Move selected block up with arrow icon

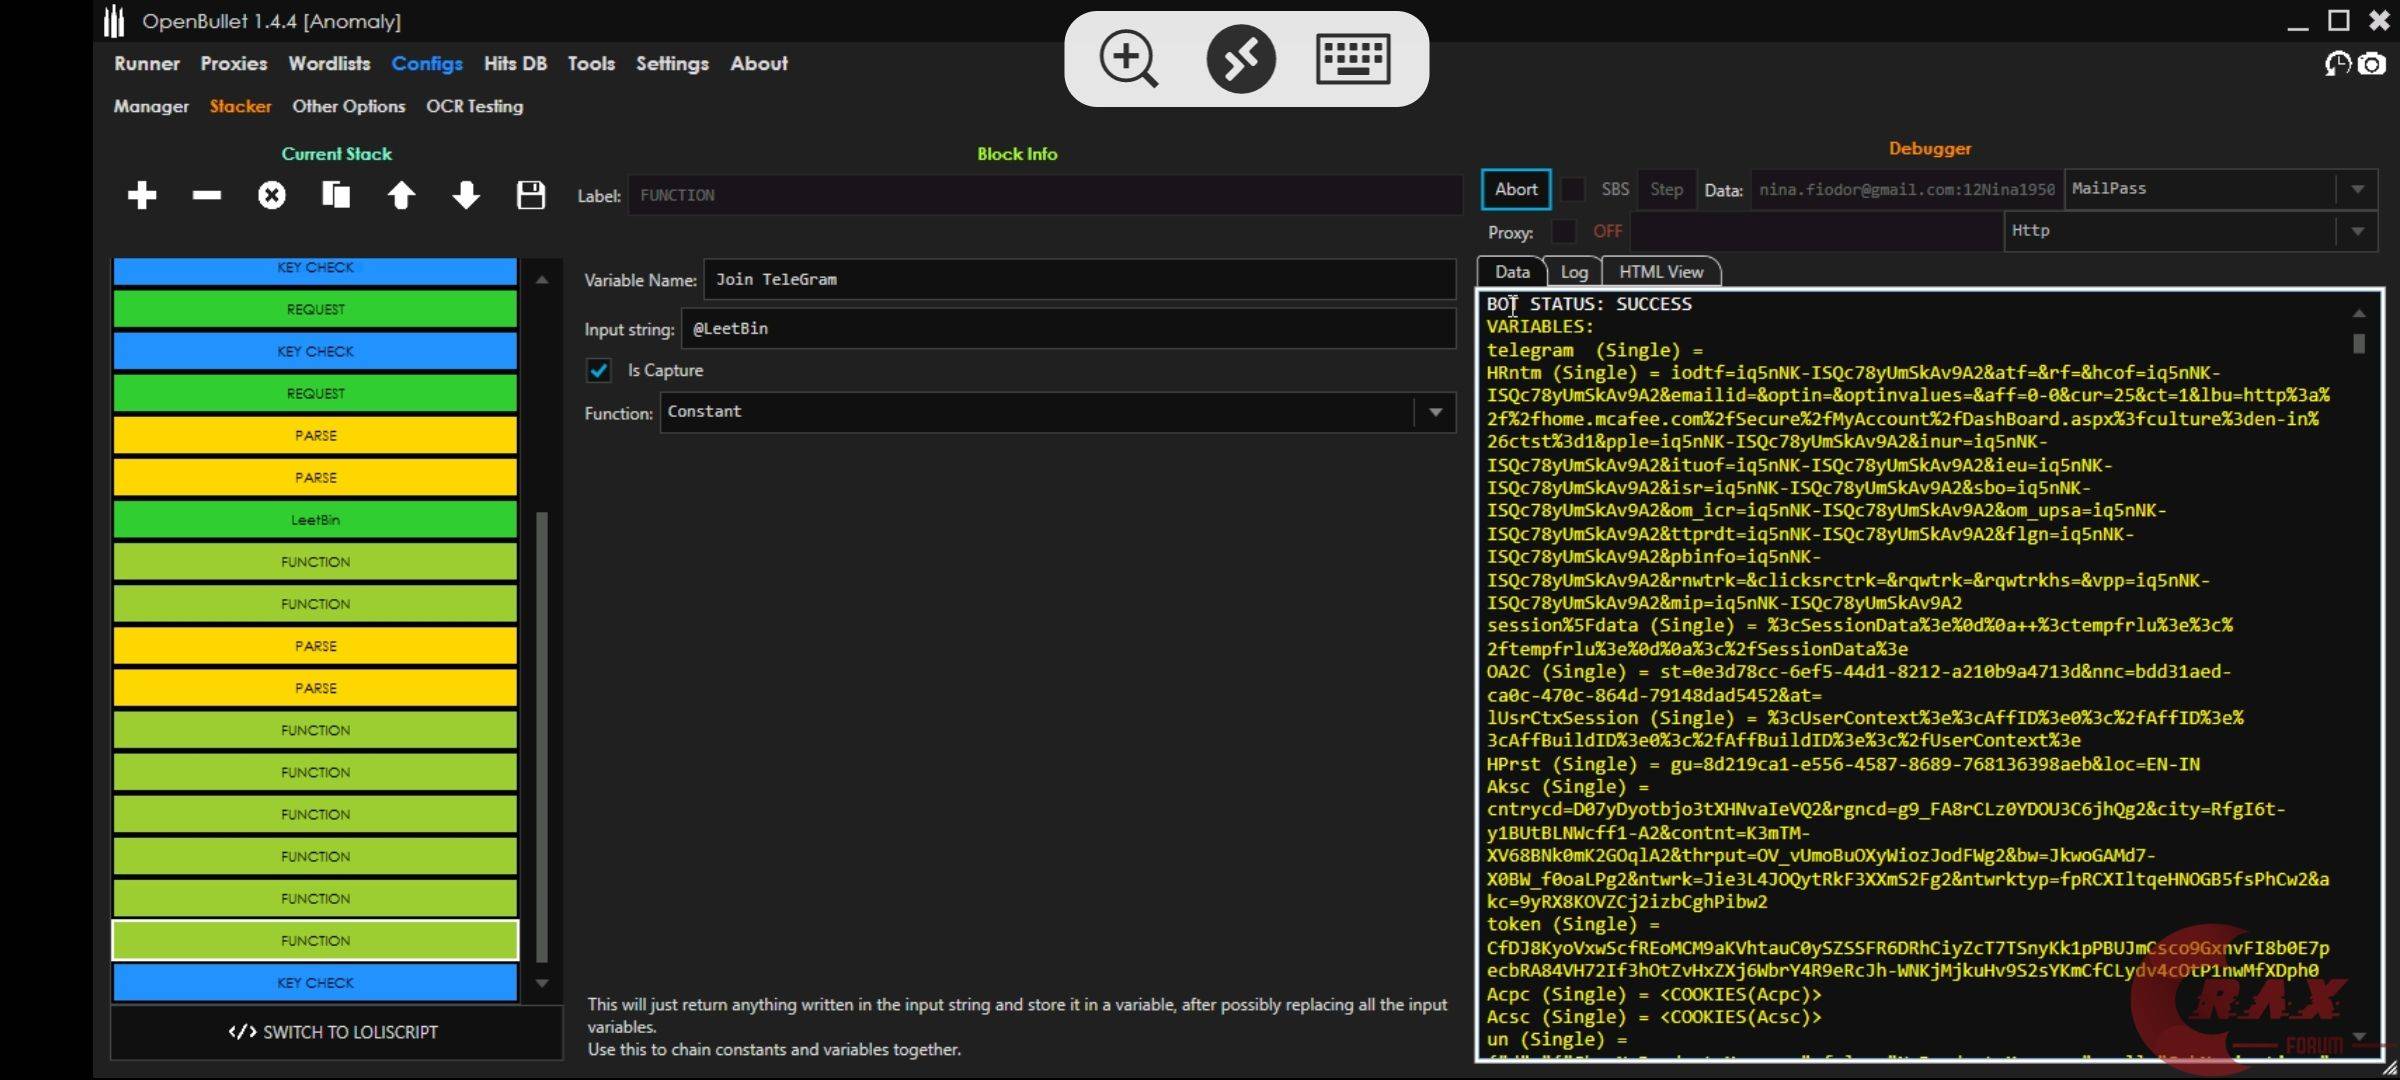click(x=401, y=195)
